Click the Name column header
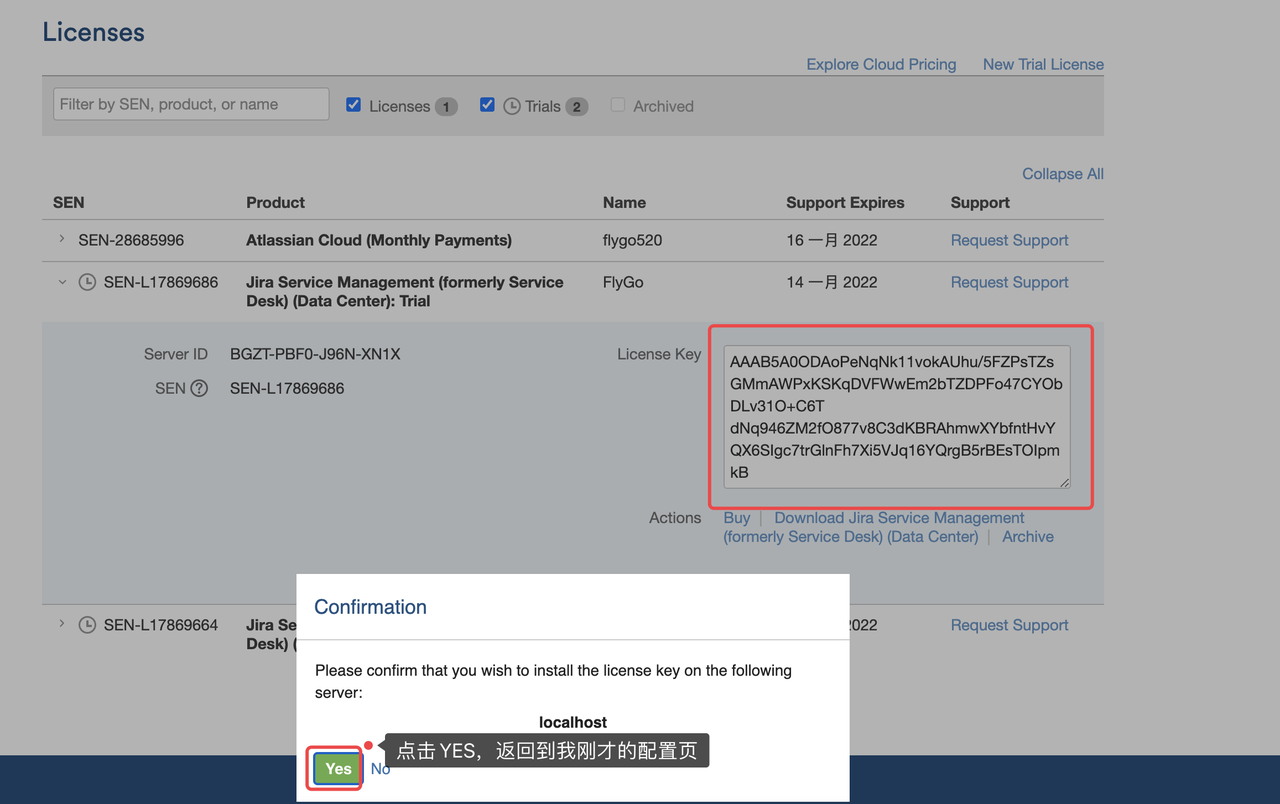 [x=625, y=202]
